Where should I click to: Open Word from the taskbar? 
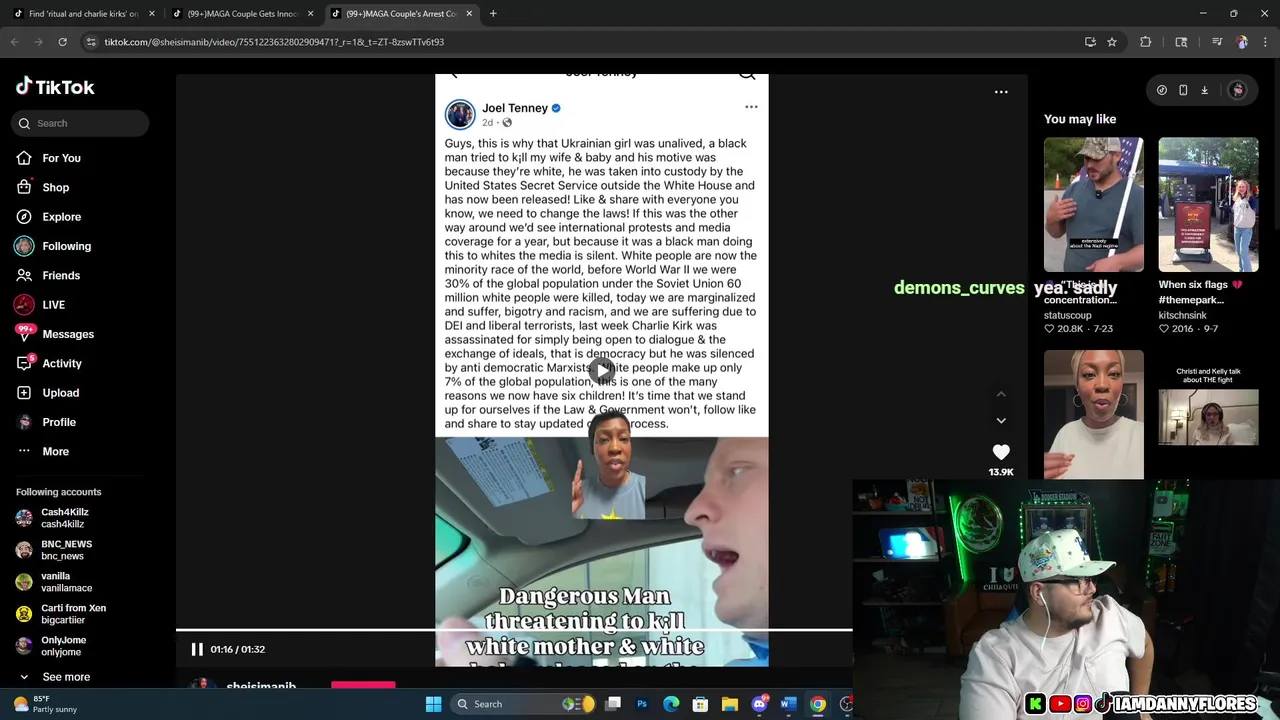point(788,704)
